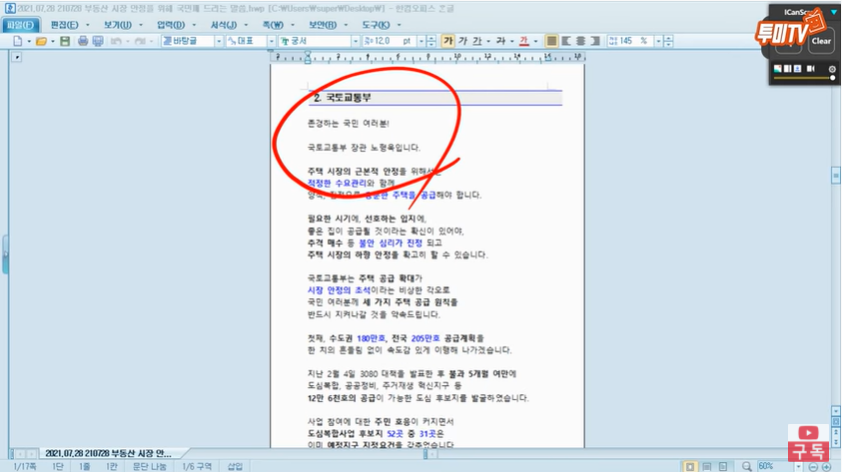Click the blue person icon in ICanScreen
The height and width of the screenshot is (472, 842).
(797, 69)
